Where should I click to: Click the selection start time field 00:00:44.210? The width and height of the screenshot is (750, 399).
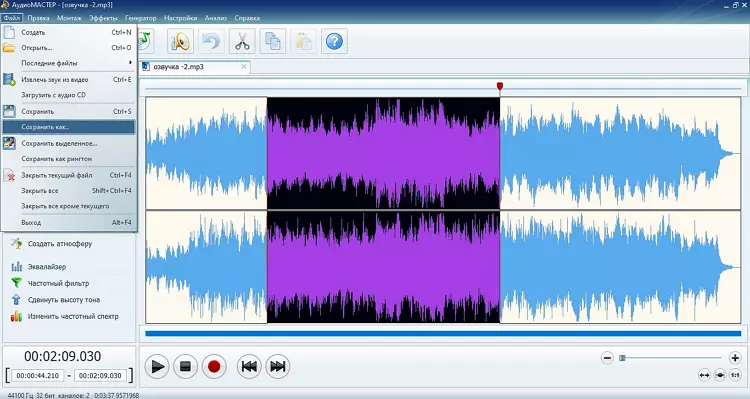tap(37, 376)
